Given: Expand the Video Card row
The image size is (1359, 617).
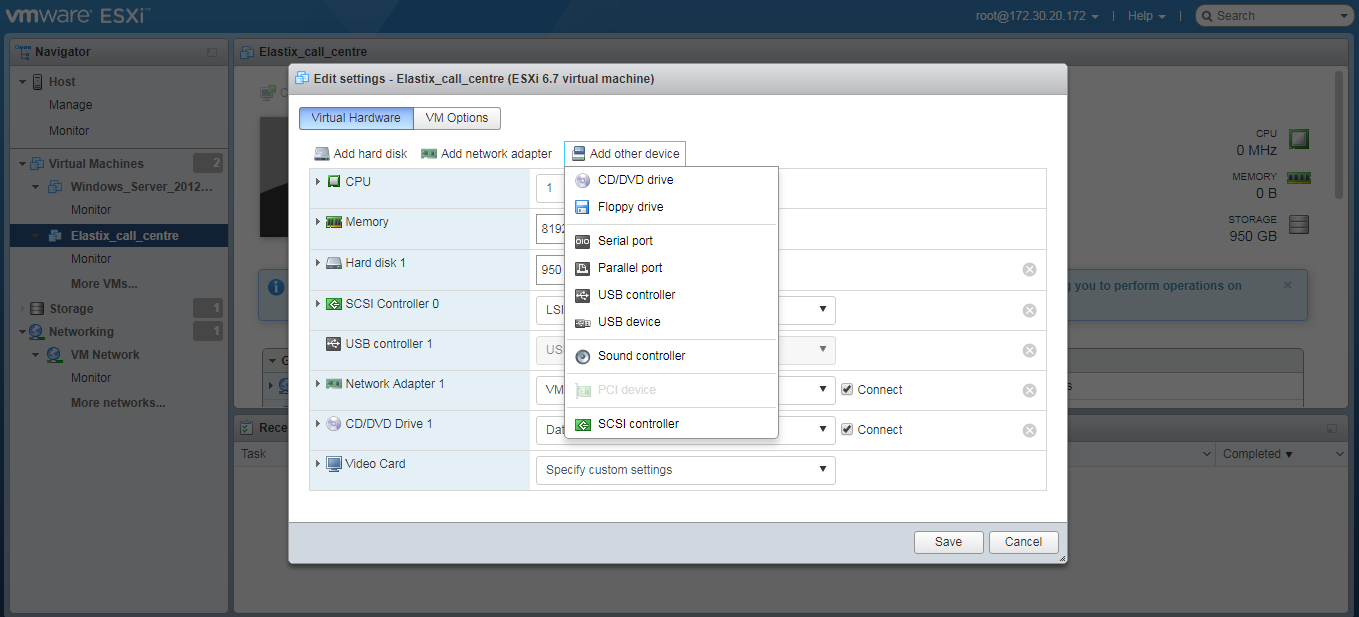Looking at the screenshot, I should [x=318, y=464].
